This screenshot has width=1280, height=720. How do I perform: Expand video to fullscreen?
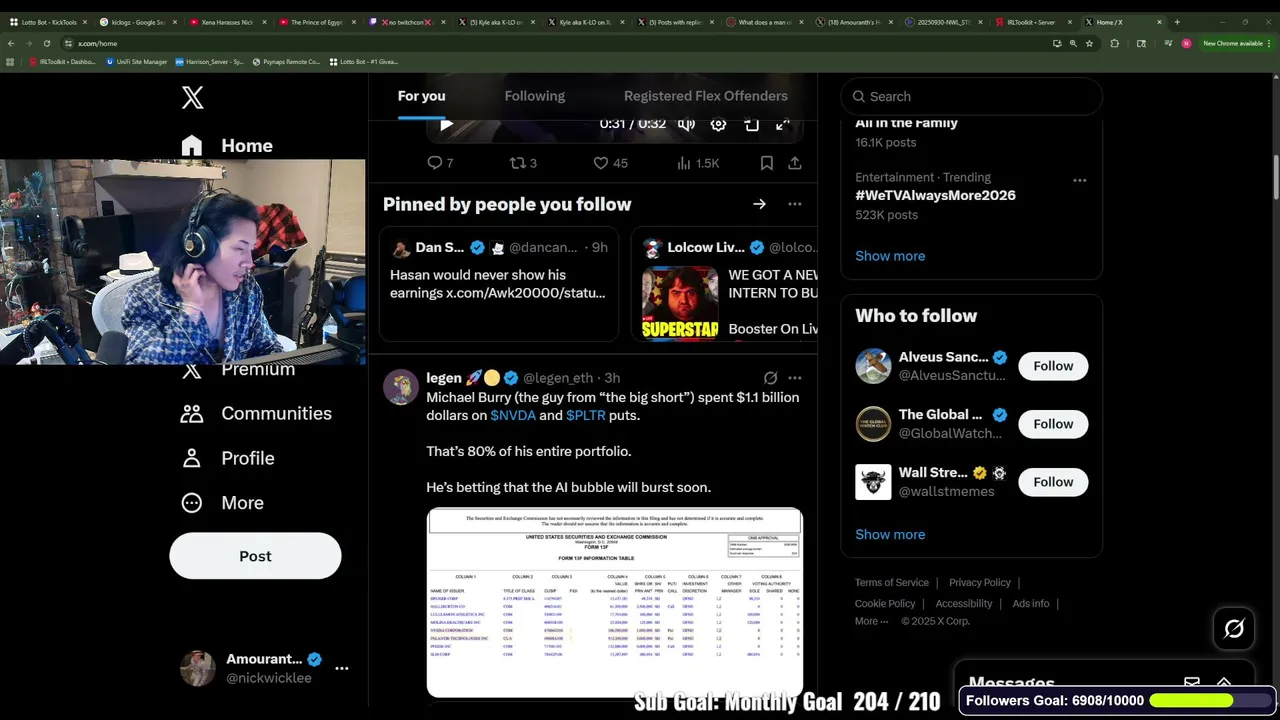[x=783, y=124]
